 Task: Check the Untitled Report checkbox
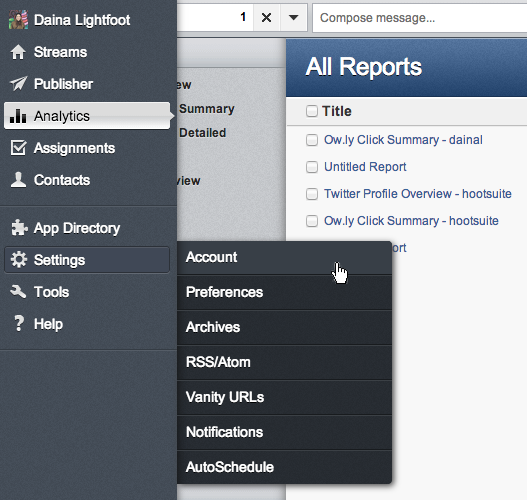pos(312,167)
